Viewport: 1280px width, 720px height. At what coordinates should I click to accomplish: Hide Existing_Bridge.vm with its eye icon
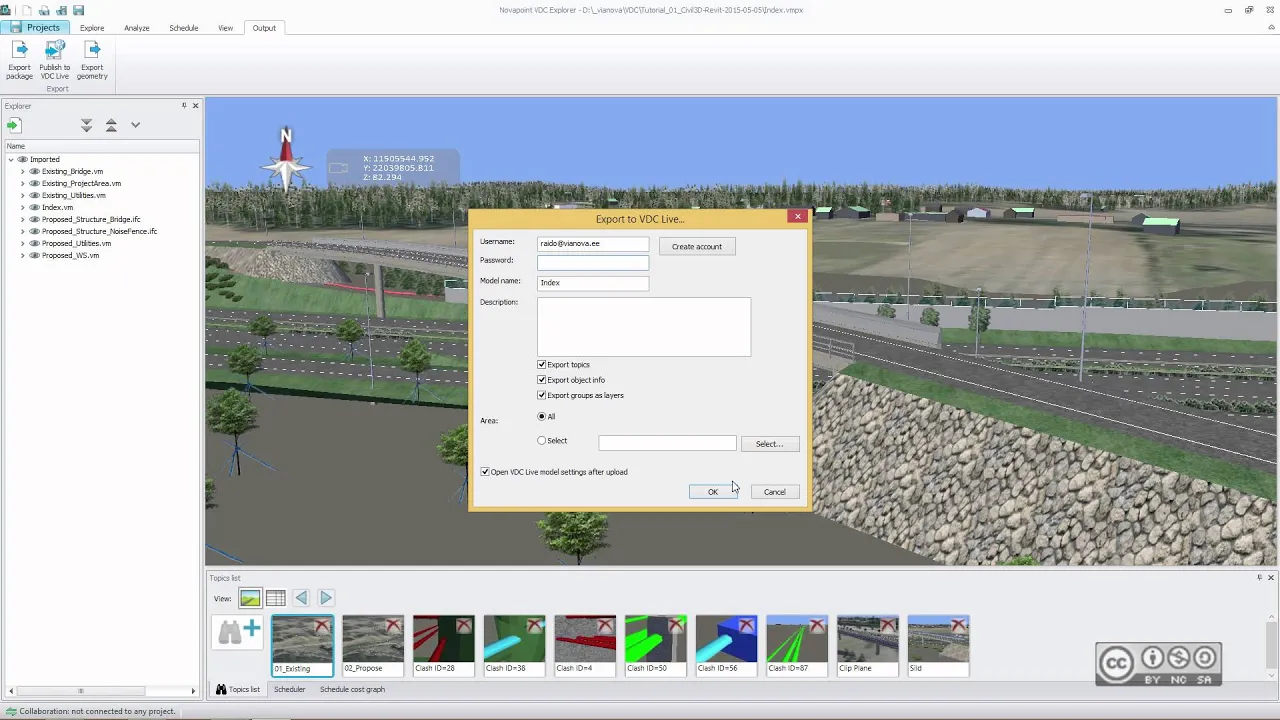pos(35,172)
